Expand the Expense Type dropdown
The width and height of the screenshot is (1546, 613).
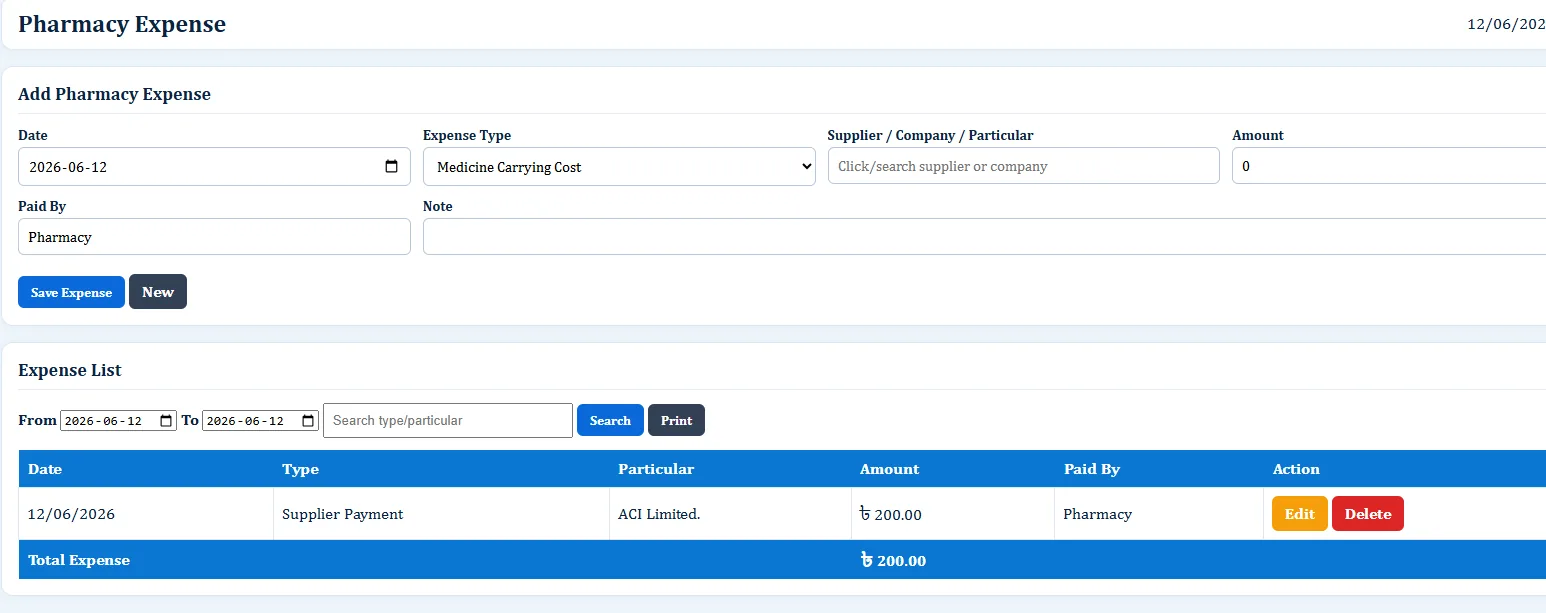point(619,167)
